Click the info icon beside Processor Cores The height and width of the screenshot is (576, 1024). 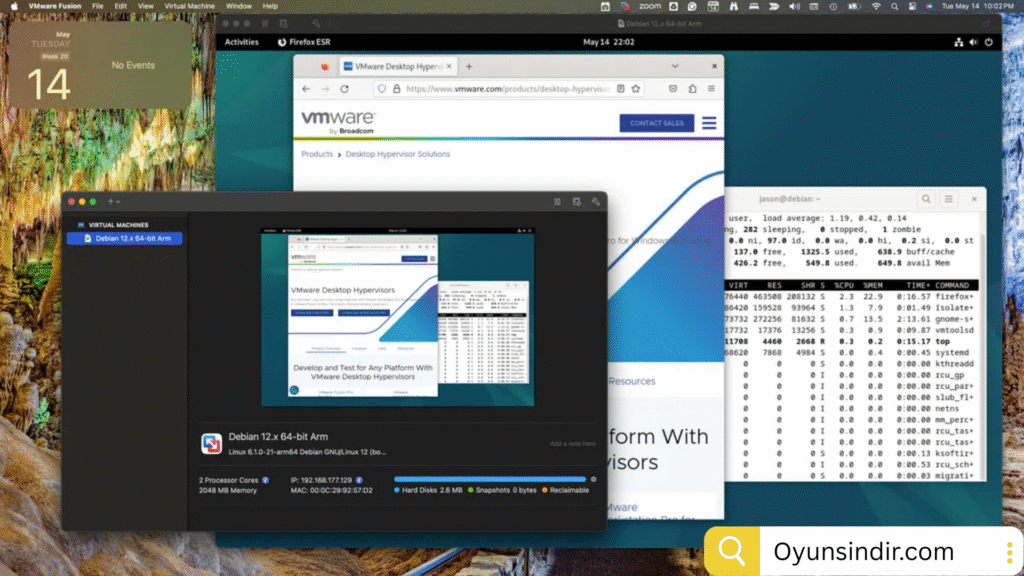265,480
